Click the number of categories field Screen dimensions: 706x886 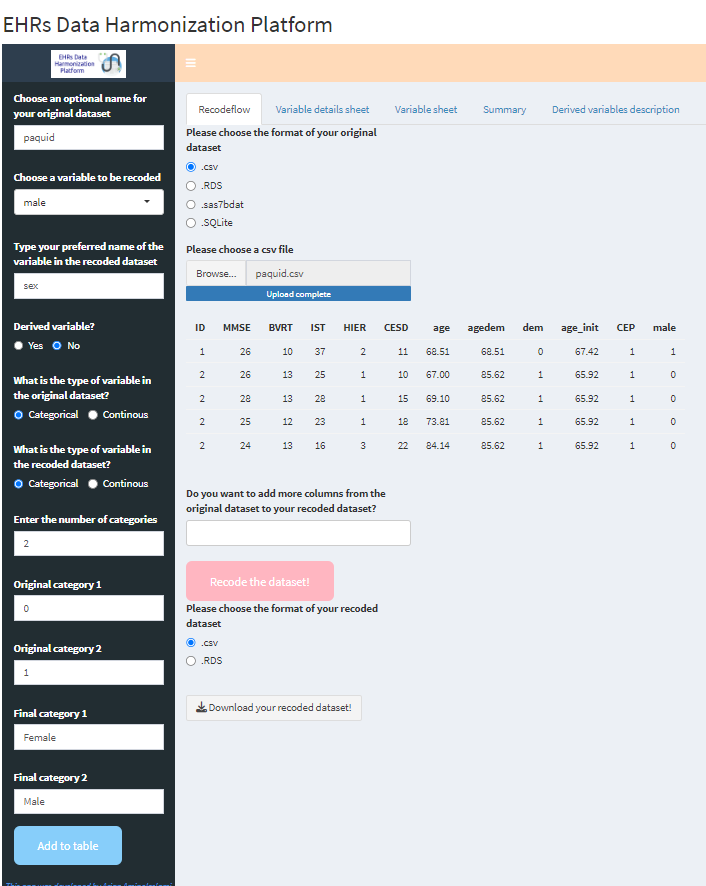pos(89,544)
